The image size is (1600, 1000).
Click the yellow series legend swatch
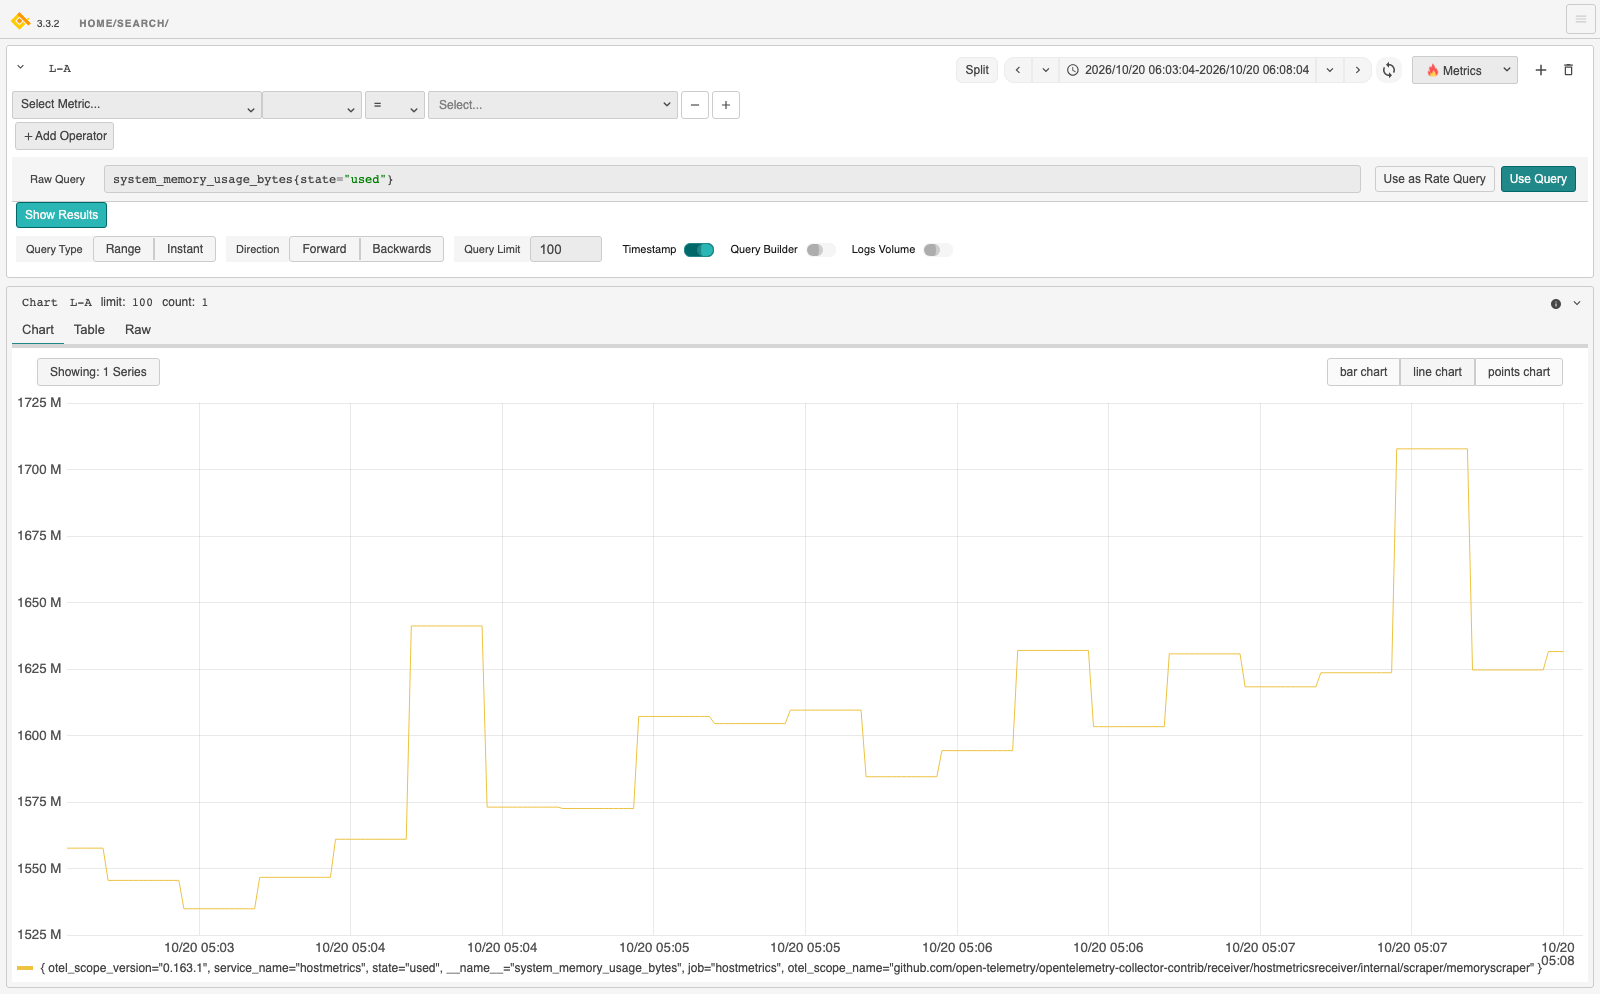25,968
